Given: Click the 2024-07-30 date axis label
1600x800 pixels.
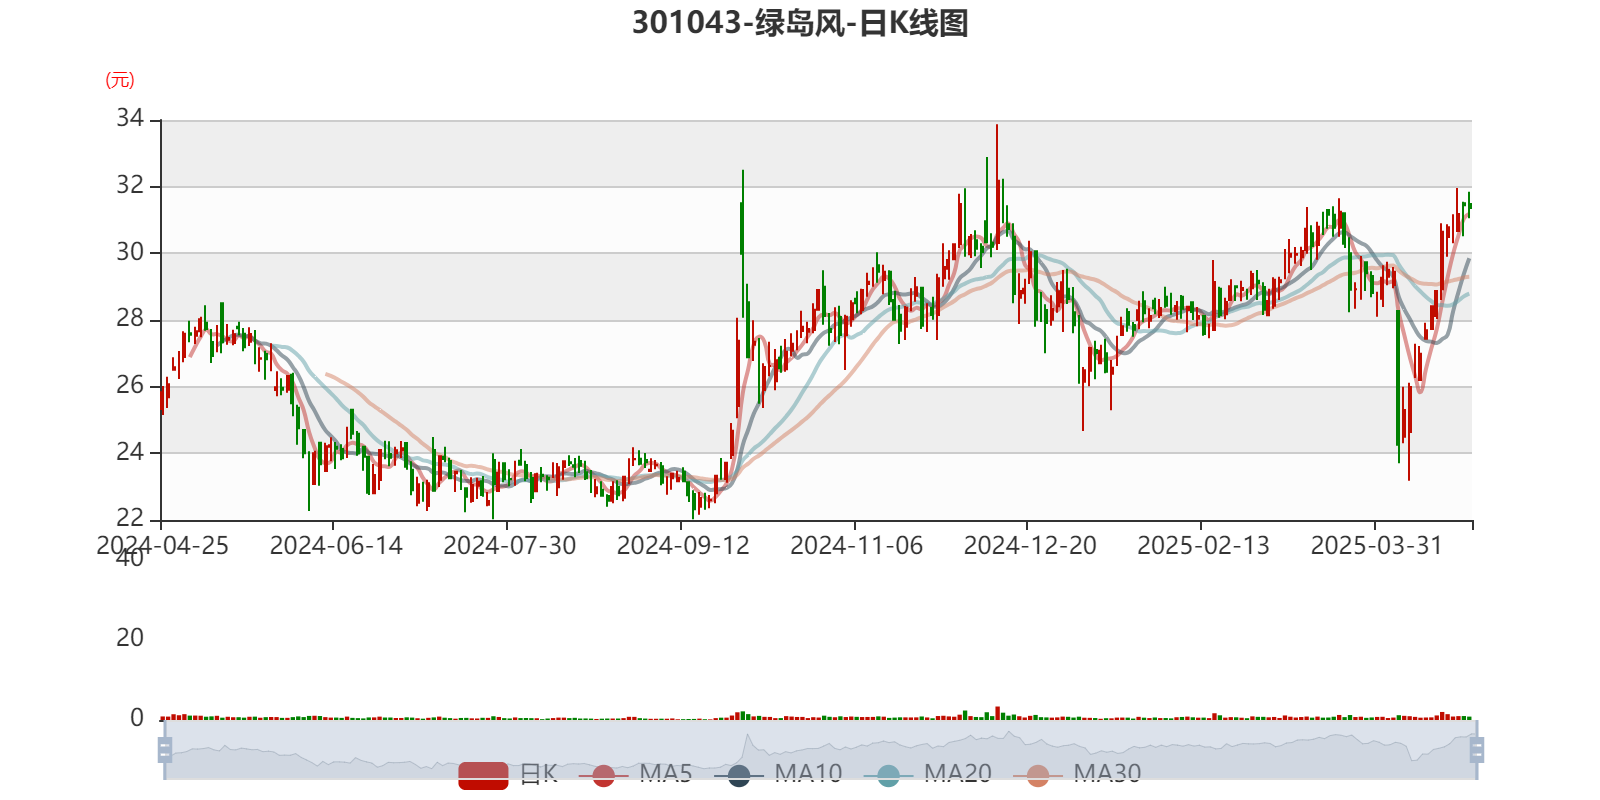Looking at the screenshot, I should pyautogui.click(x=509, y=546).
